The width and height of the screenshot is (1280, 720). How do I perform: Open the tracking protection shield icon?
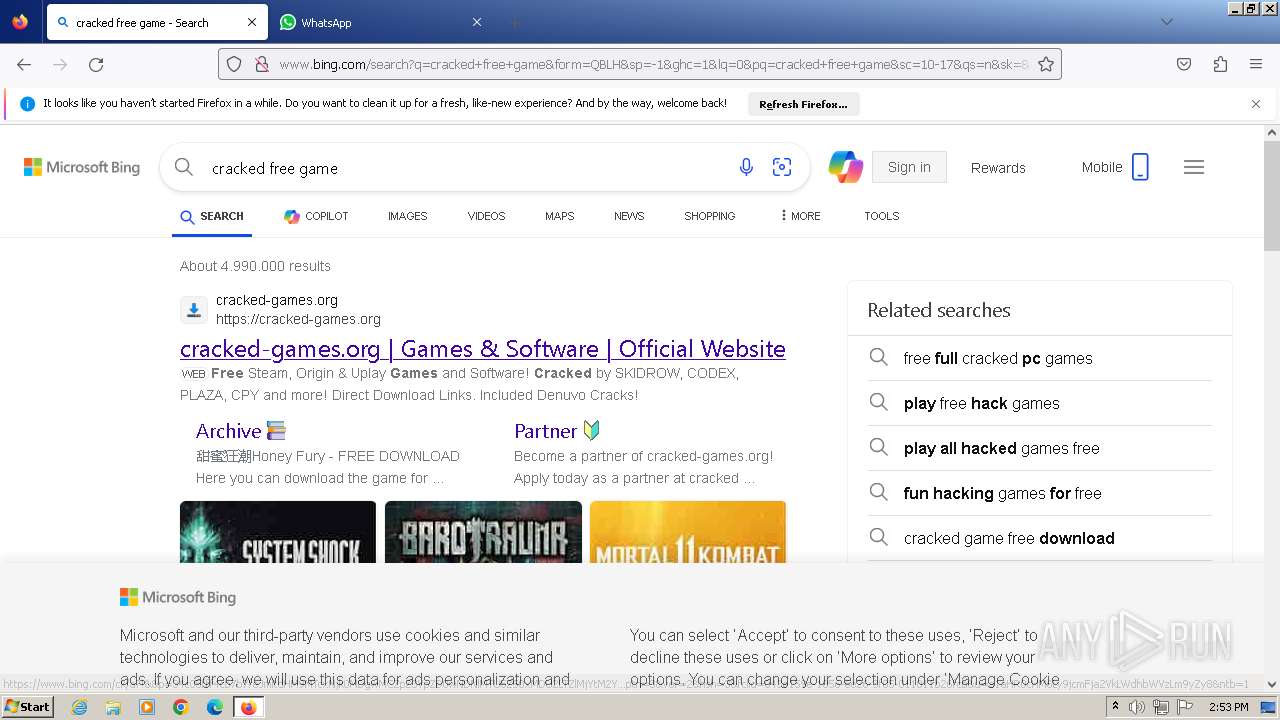click(x=234, y=64)
